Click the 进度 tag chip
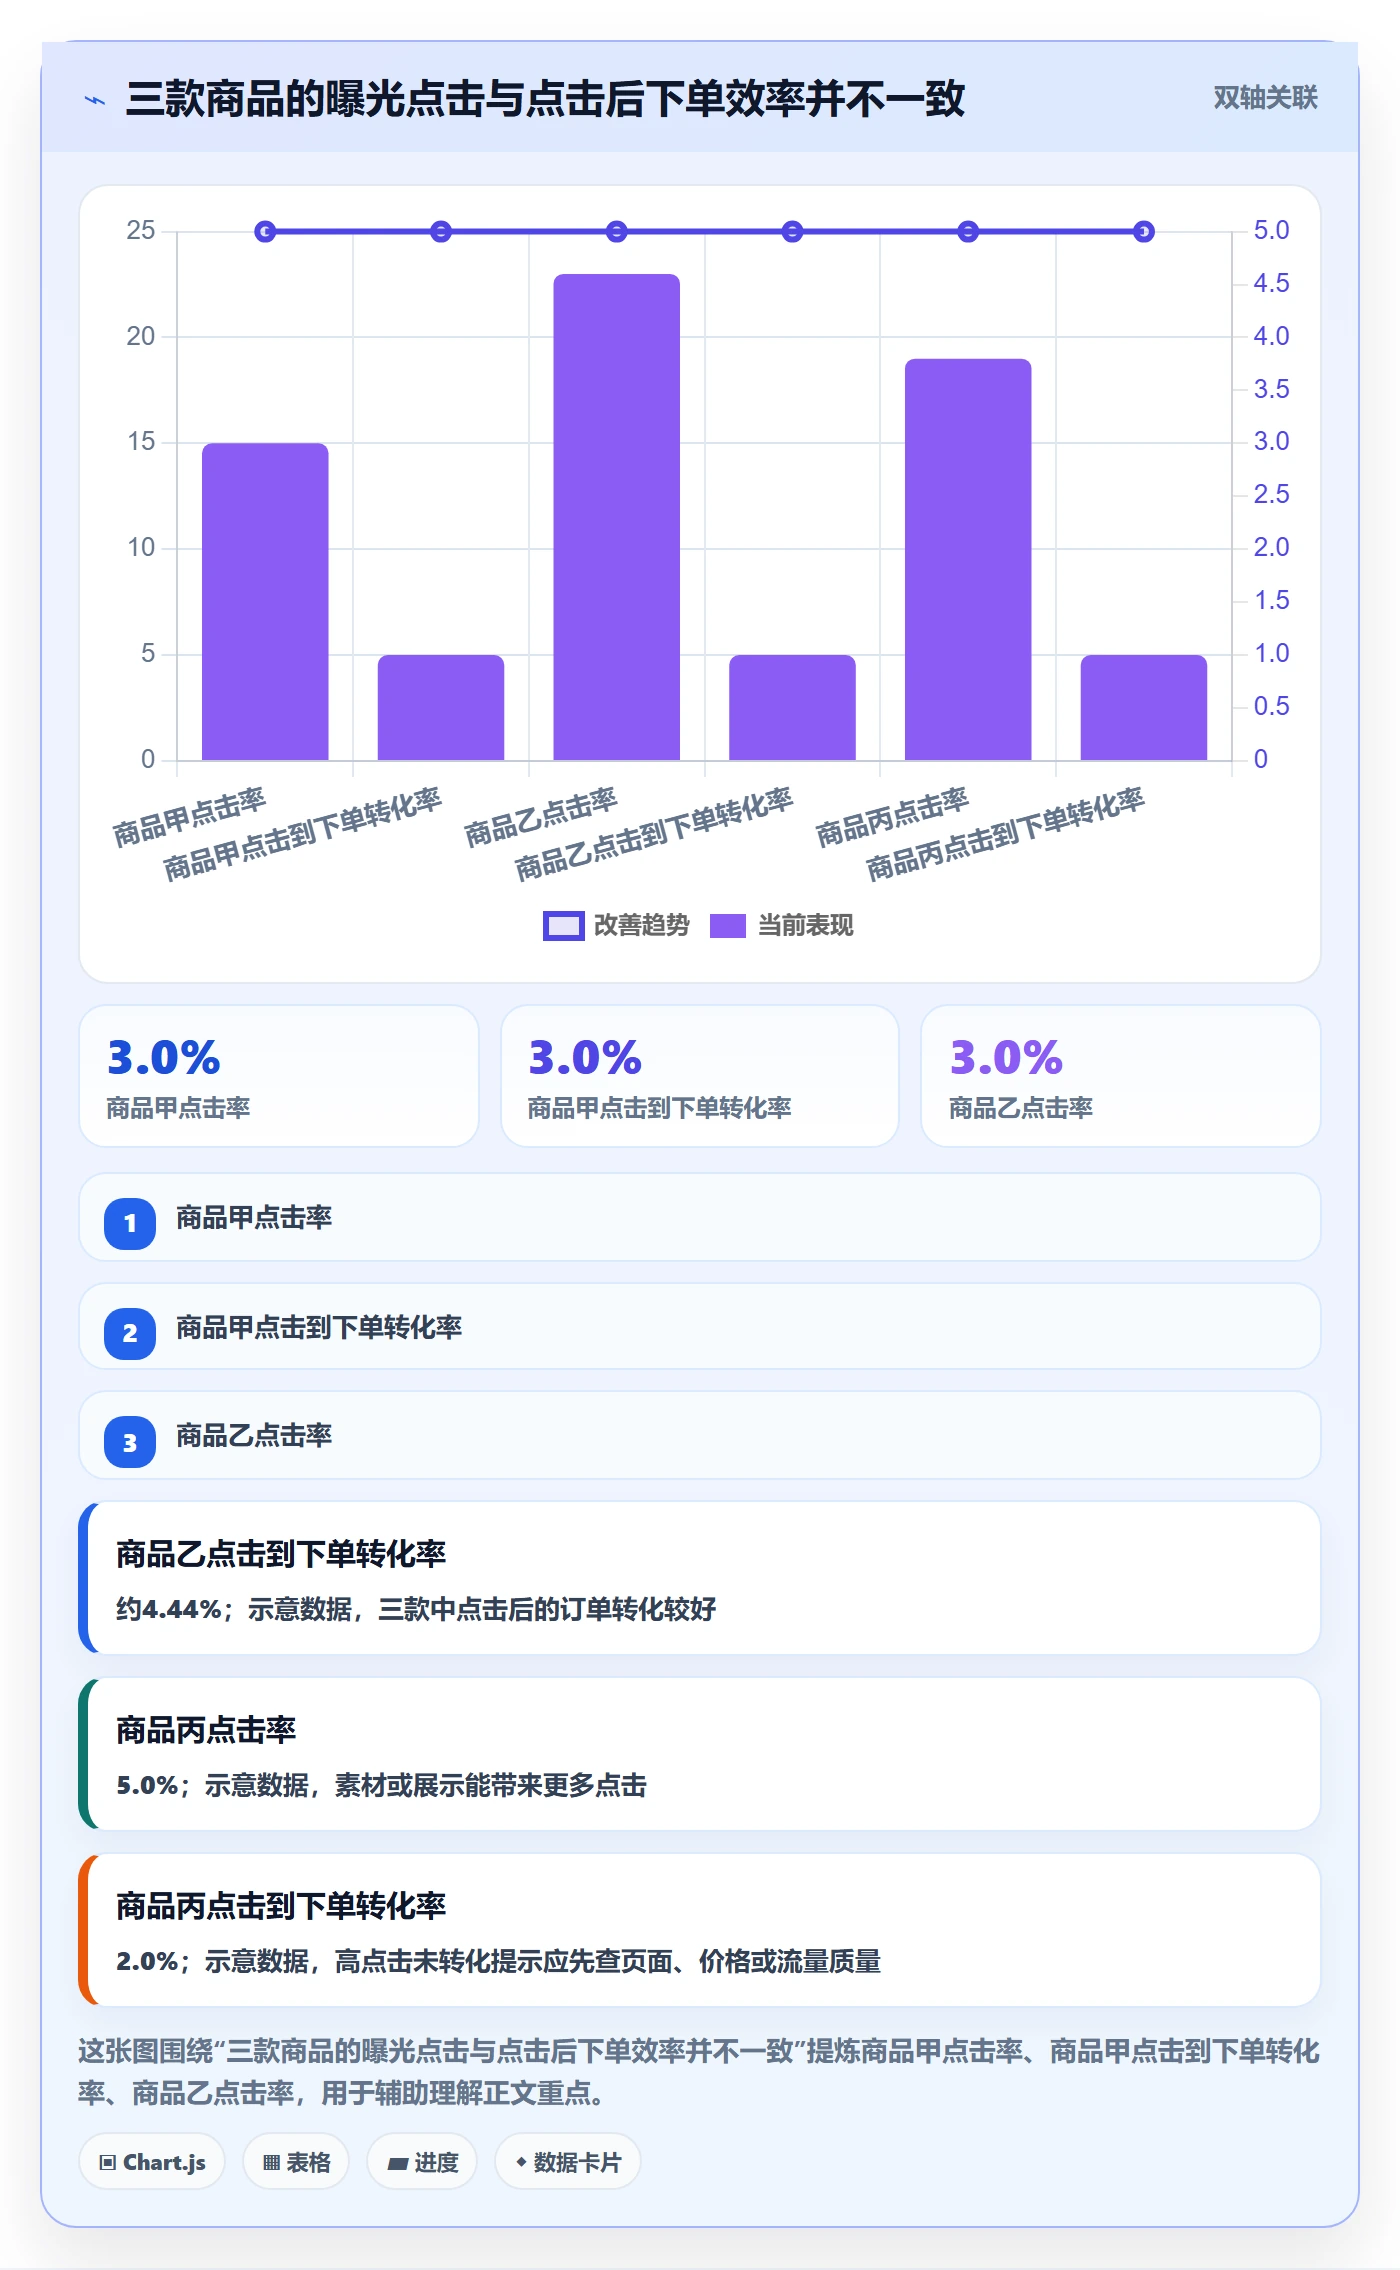 point(422,2162)
